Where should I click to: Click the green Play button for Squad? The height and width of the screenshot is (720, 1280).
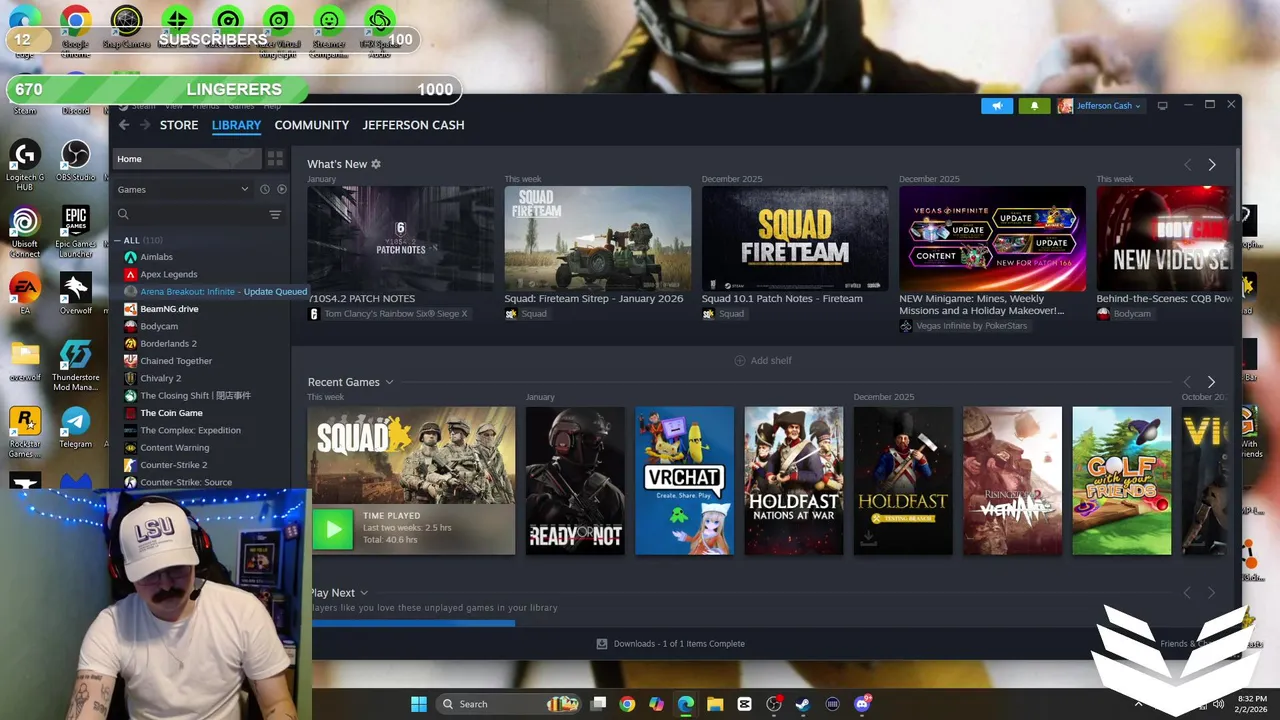333,530
